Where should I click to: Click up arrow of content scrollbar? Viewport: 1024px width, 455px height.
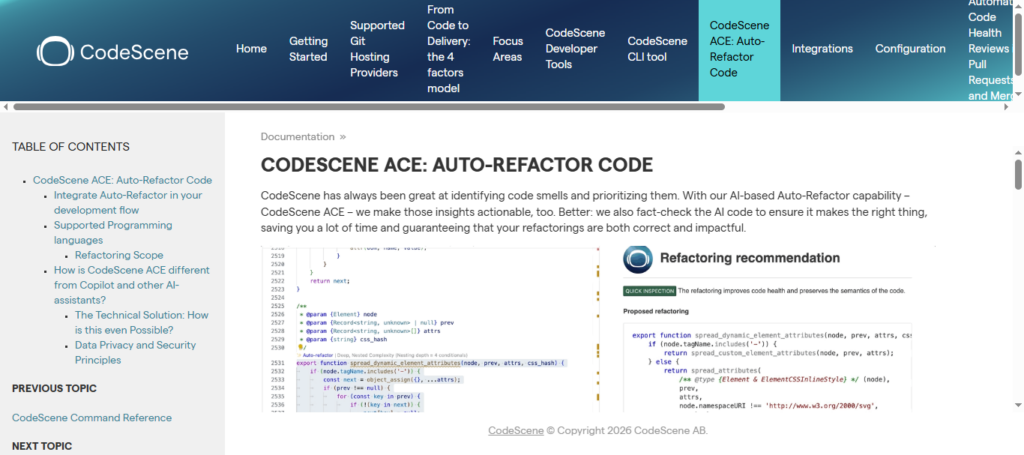1018,153
